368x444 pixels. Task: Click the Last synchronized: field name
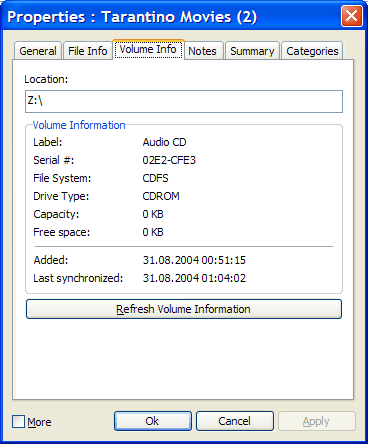click(x=78, y=278)
